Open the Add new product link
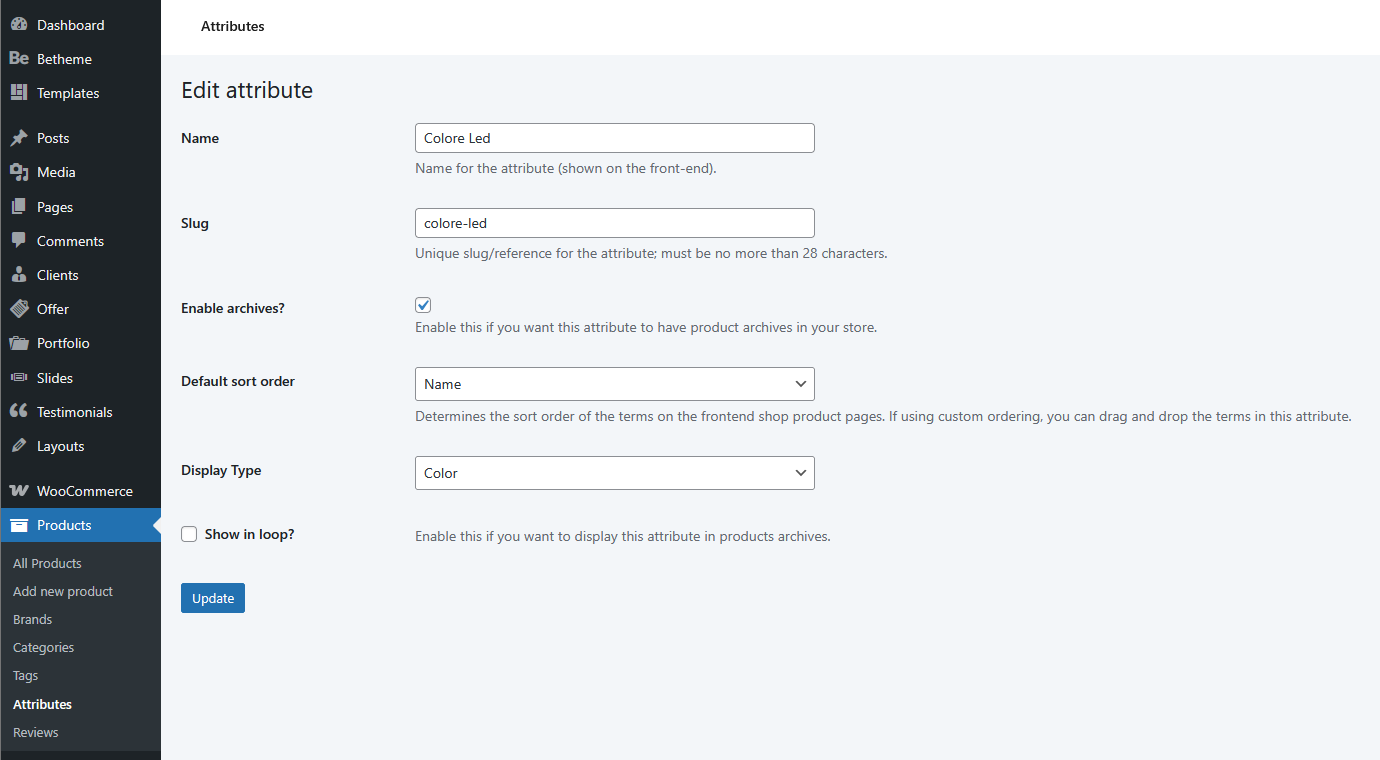Screen dimensions: 1380x760 [x=63, y=591]
